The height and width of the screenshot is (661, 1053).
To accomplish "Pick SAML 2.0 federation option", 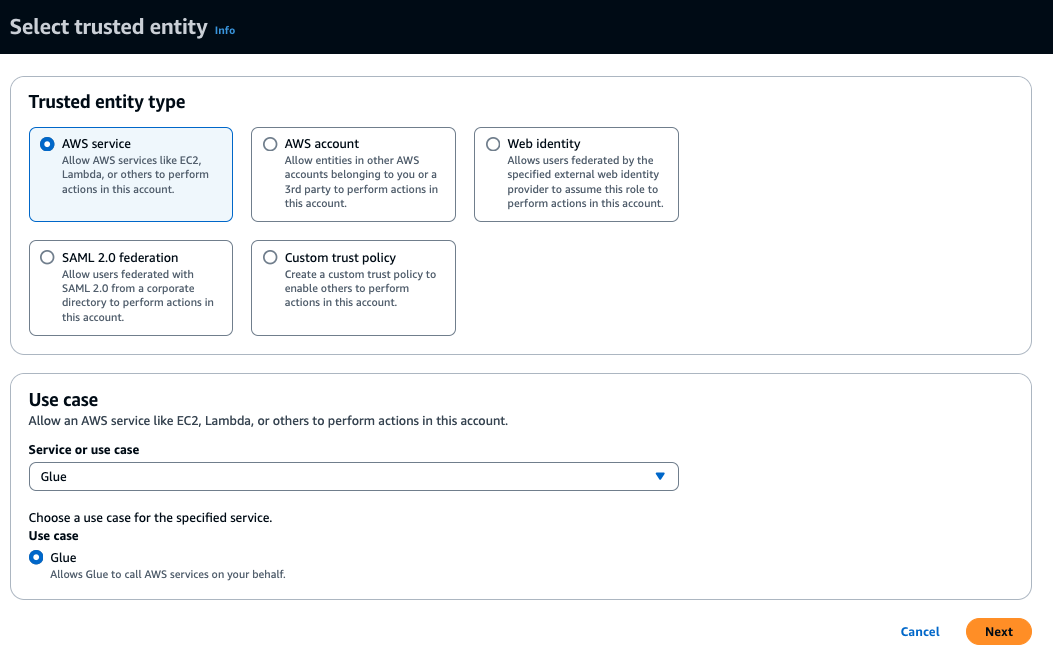I will (47, 257).
